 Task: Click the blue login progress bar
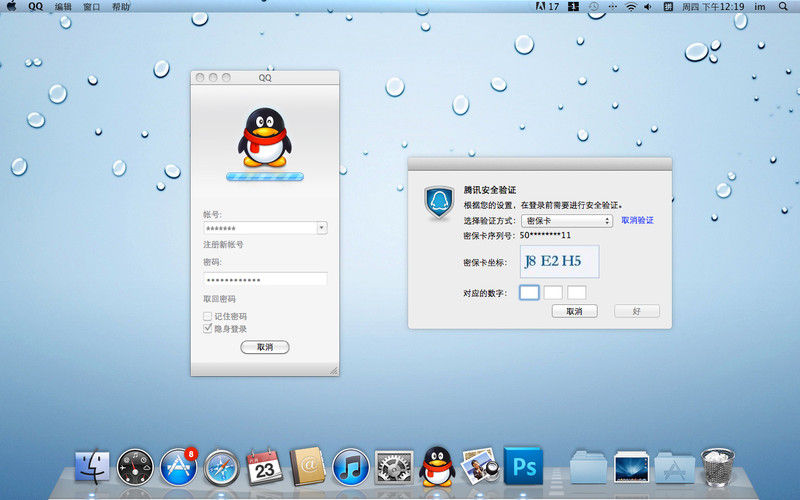265,177
